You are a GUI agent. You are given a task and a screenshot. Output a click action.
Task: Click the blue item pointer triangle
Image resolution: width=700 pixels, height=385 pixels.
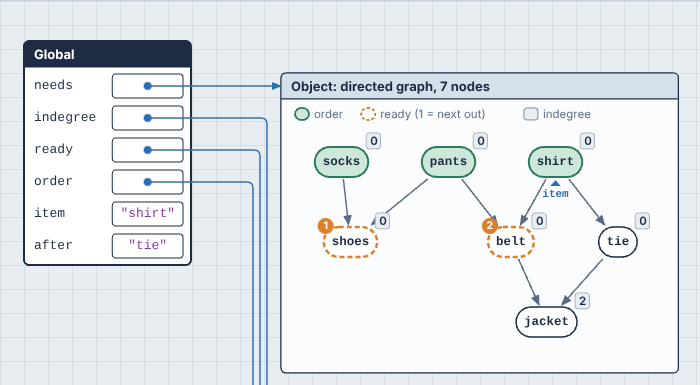(555, 183)
